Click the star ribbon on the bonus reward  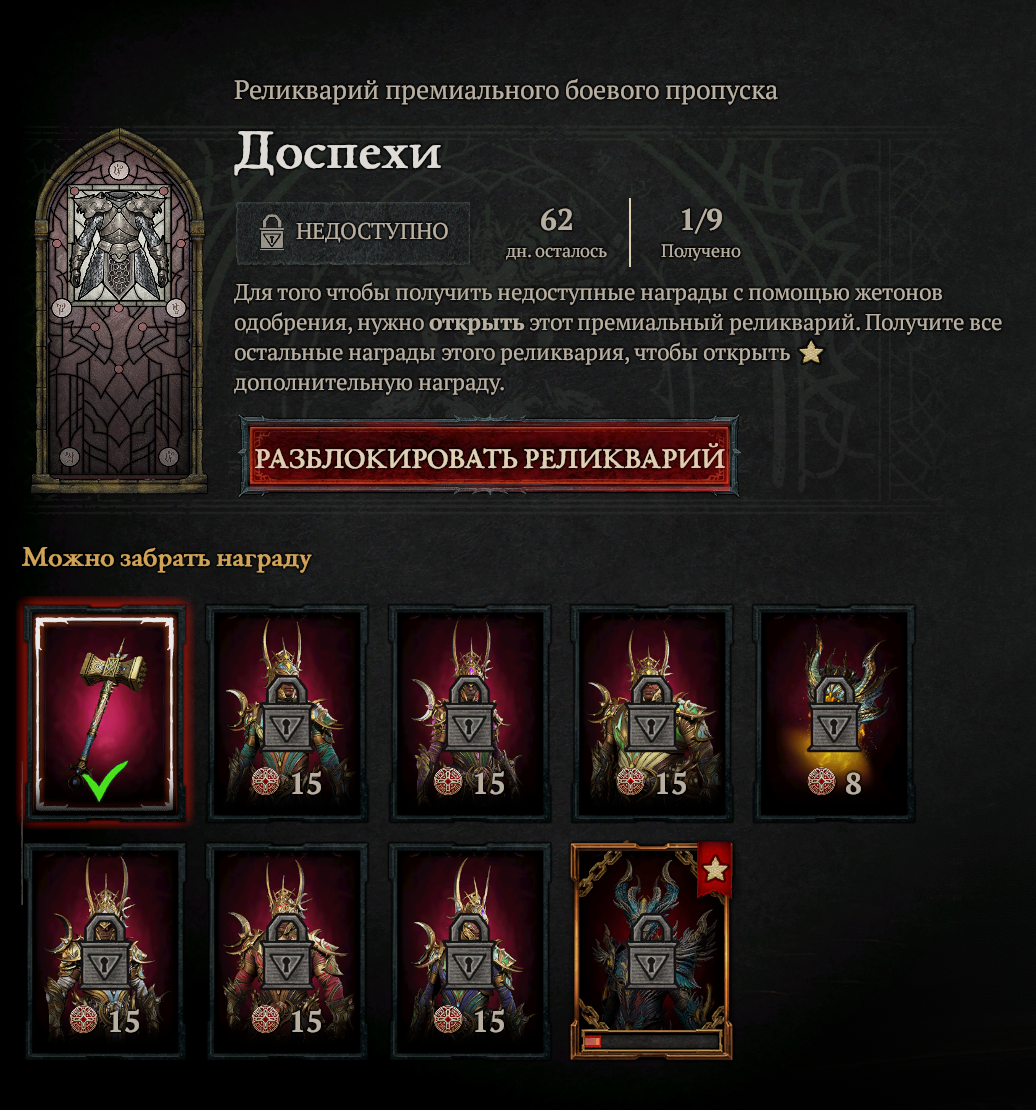(x=715, y=869)
